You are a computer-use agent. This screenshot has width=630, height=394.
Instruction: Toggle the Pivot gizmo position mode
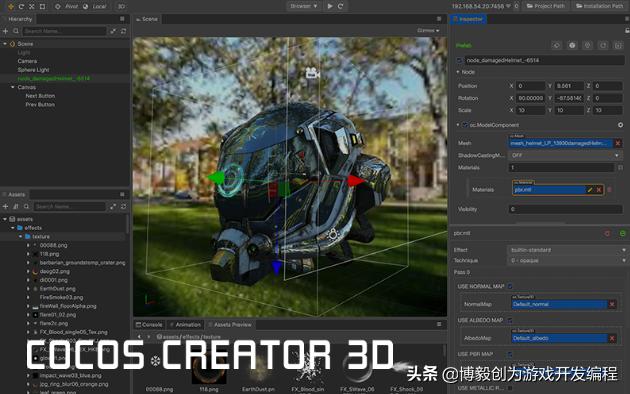67,6
